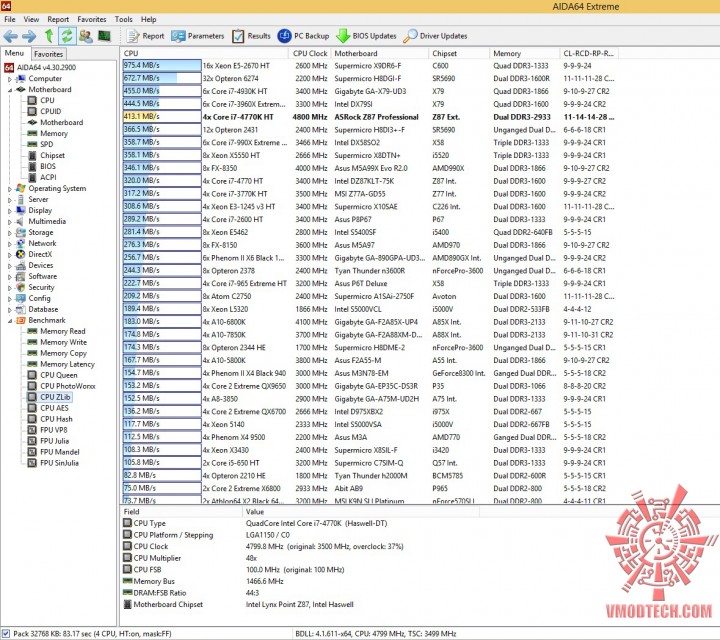This screenshot has height=640, width=720.
Task: Expand the Database tree node
Action: click(x=9, y=309)
